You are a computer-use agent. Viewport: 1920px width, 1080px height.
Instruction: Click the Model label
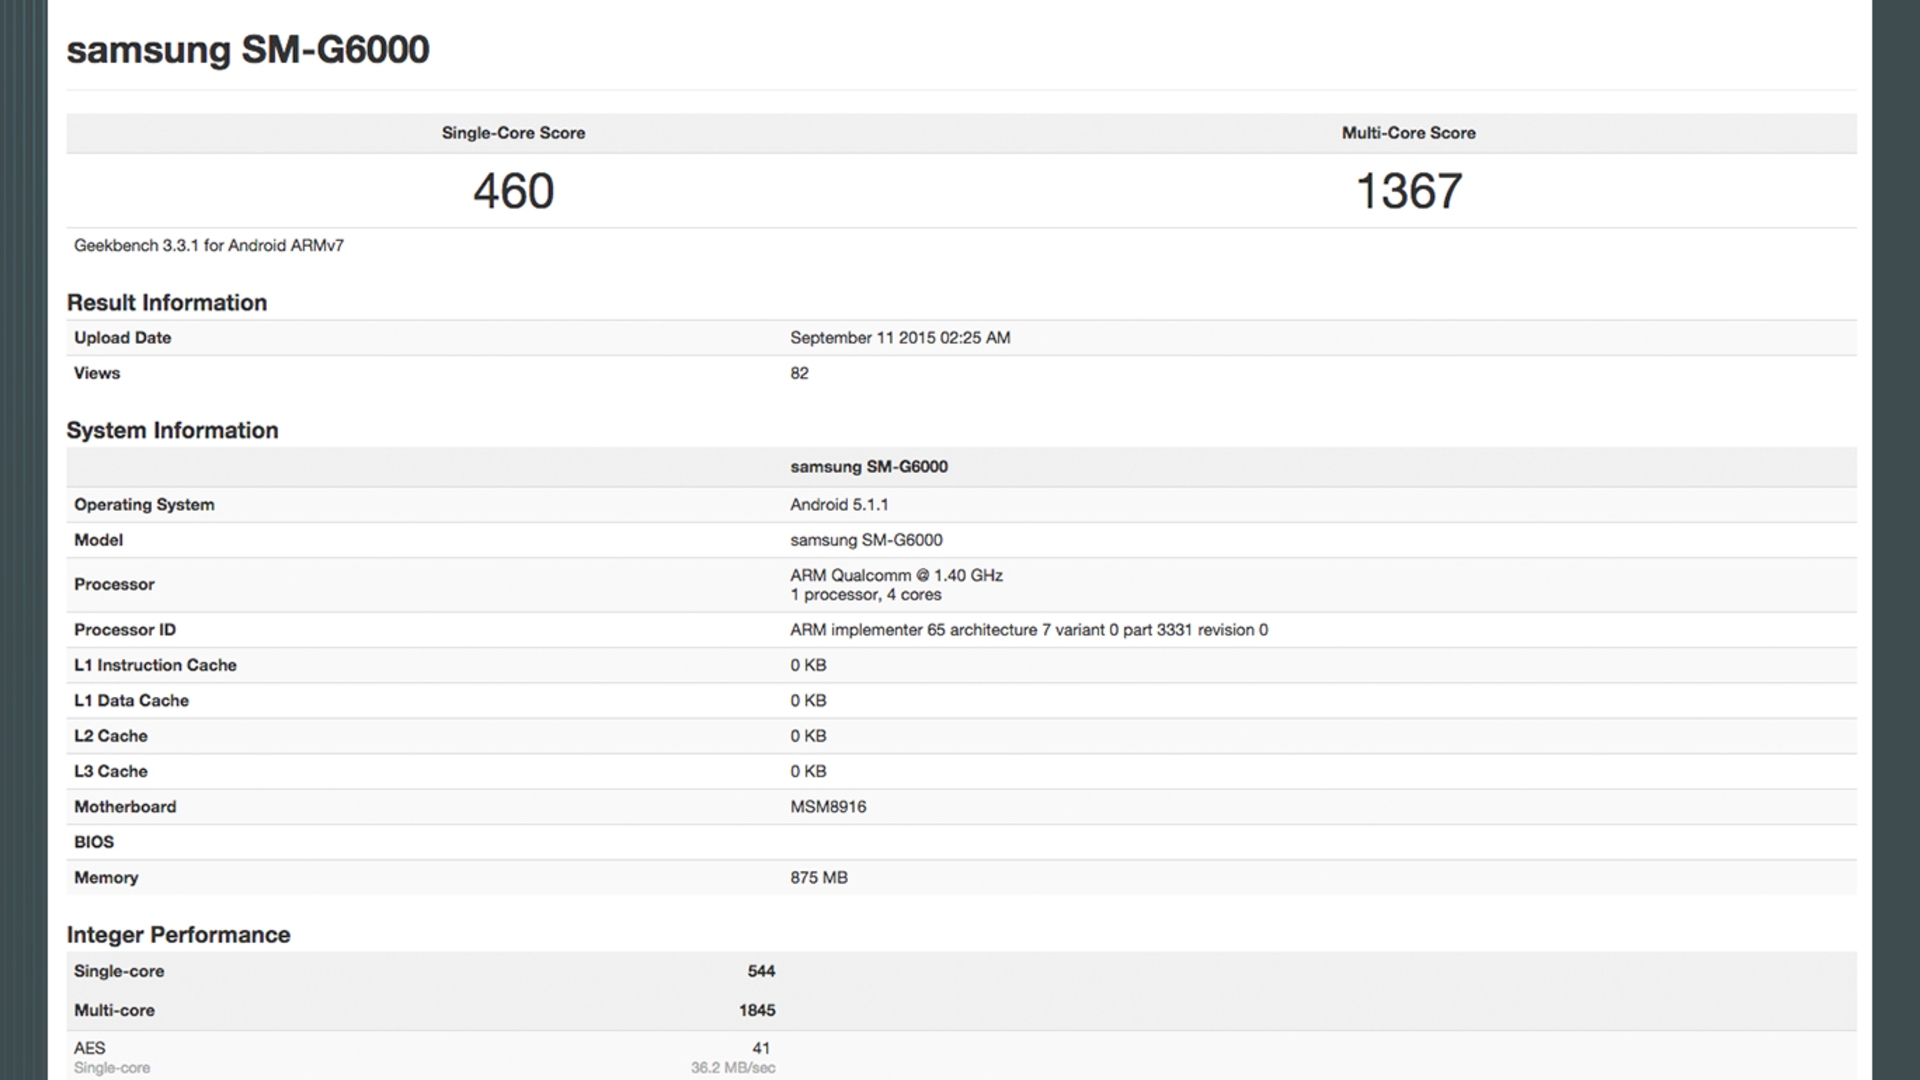[98, 540]
